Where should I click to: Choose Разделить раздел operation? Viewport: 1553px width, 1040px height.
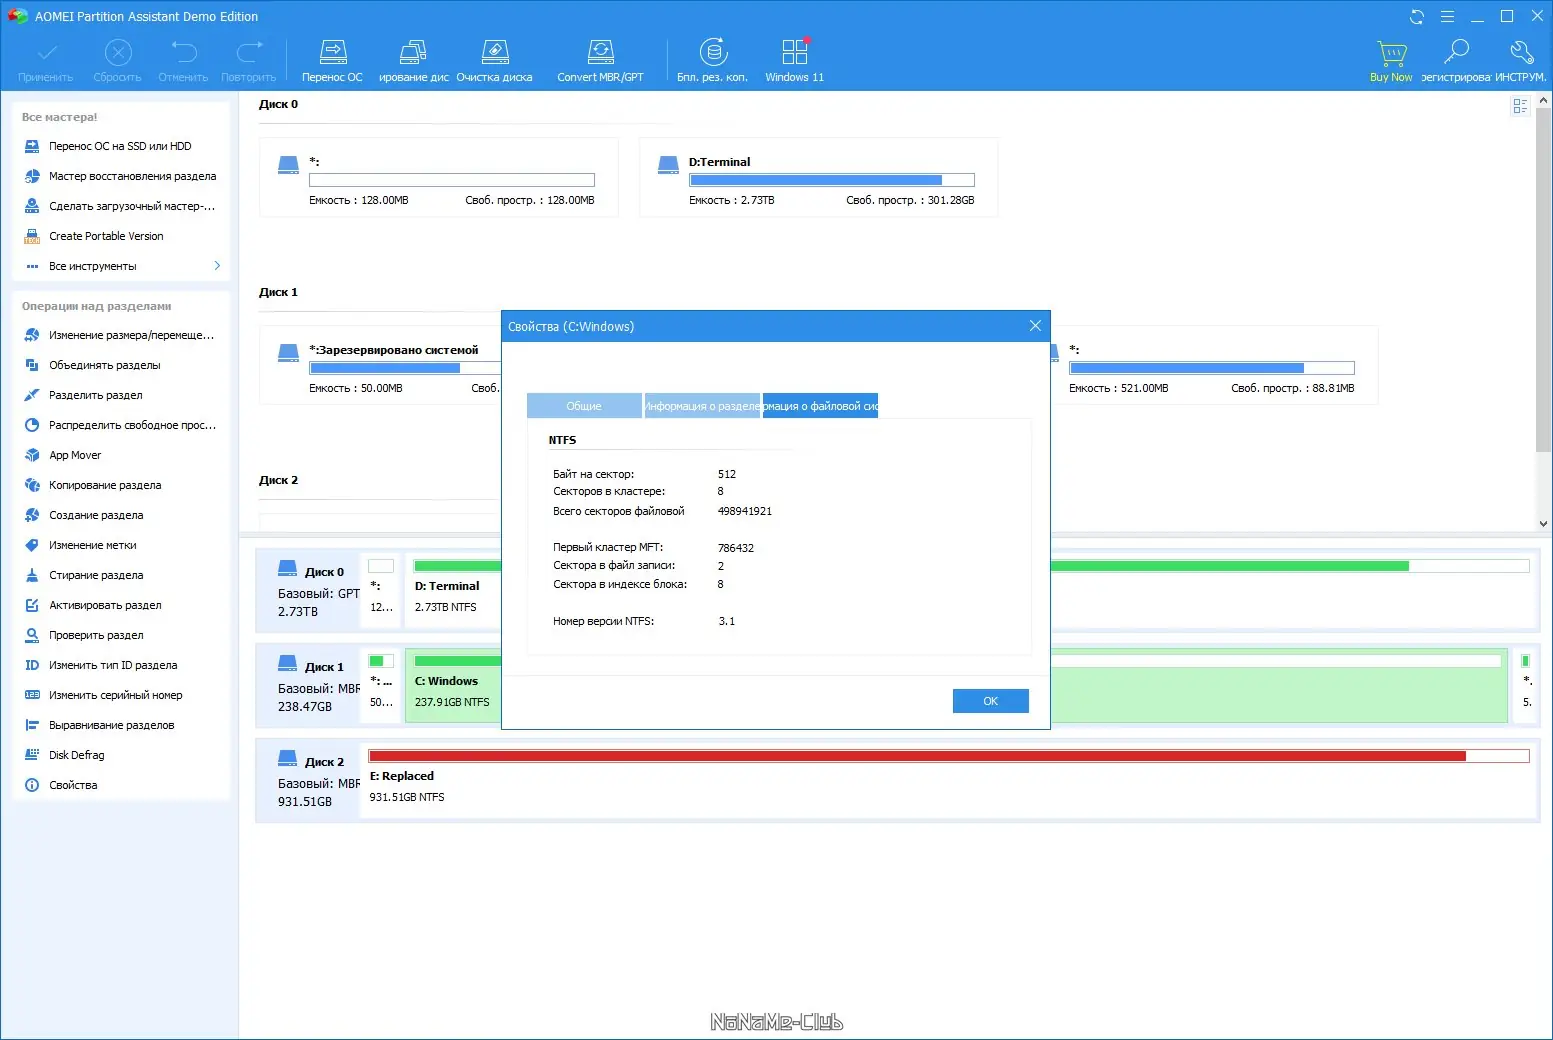coord(95,395)
